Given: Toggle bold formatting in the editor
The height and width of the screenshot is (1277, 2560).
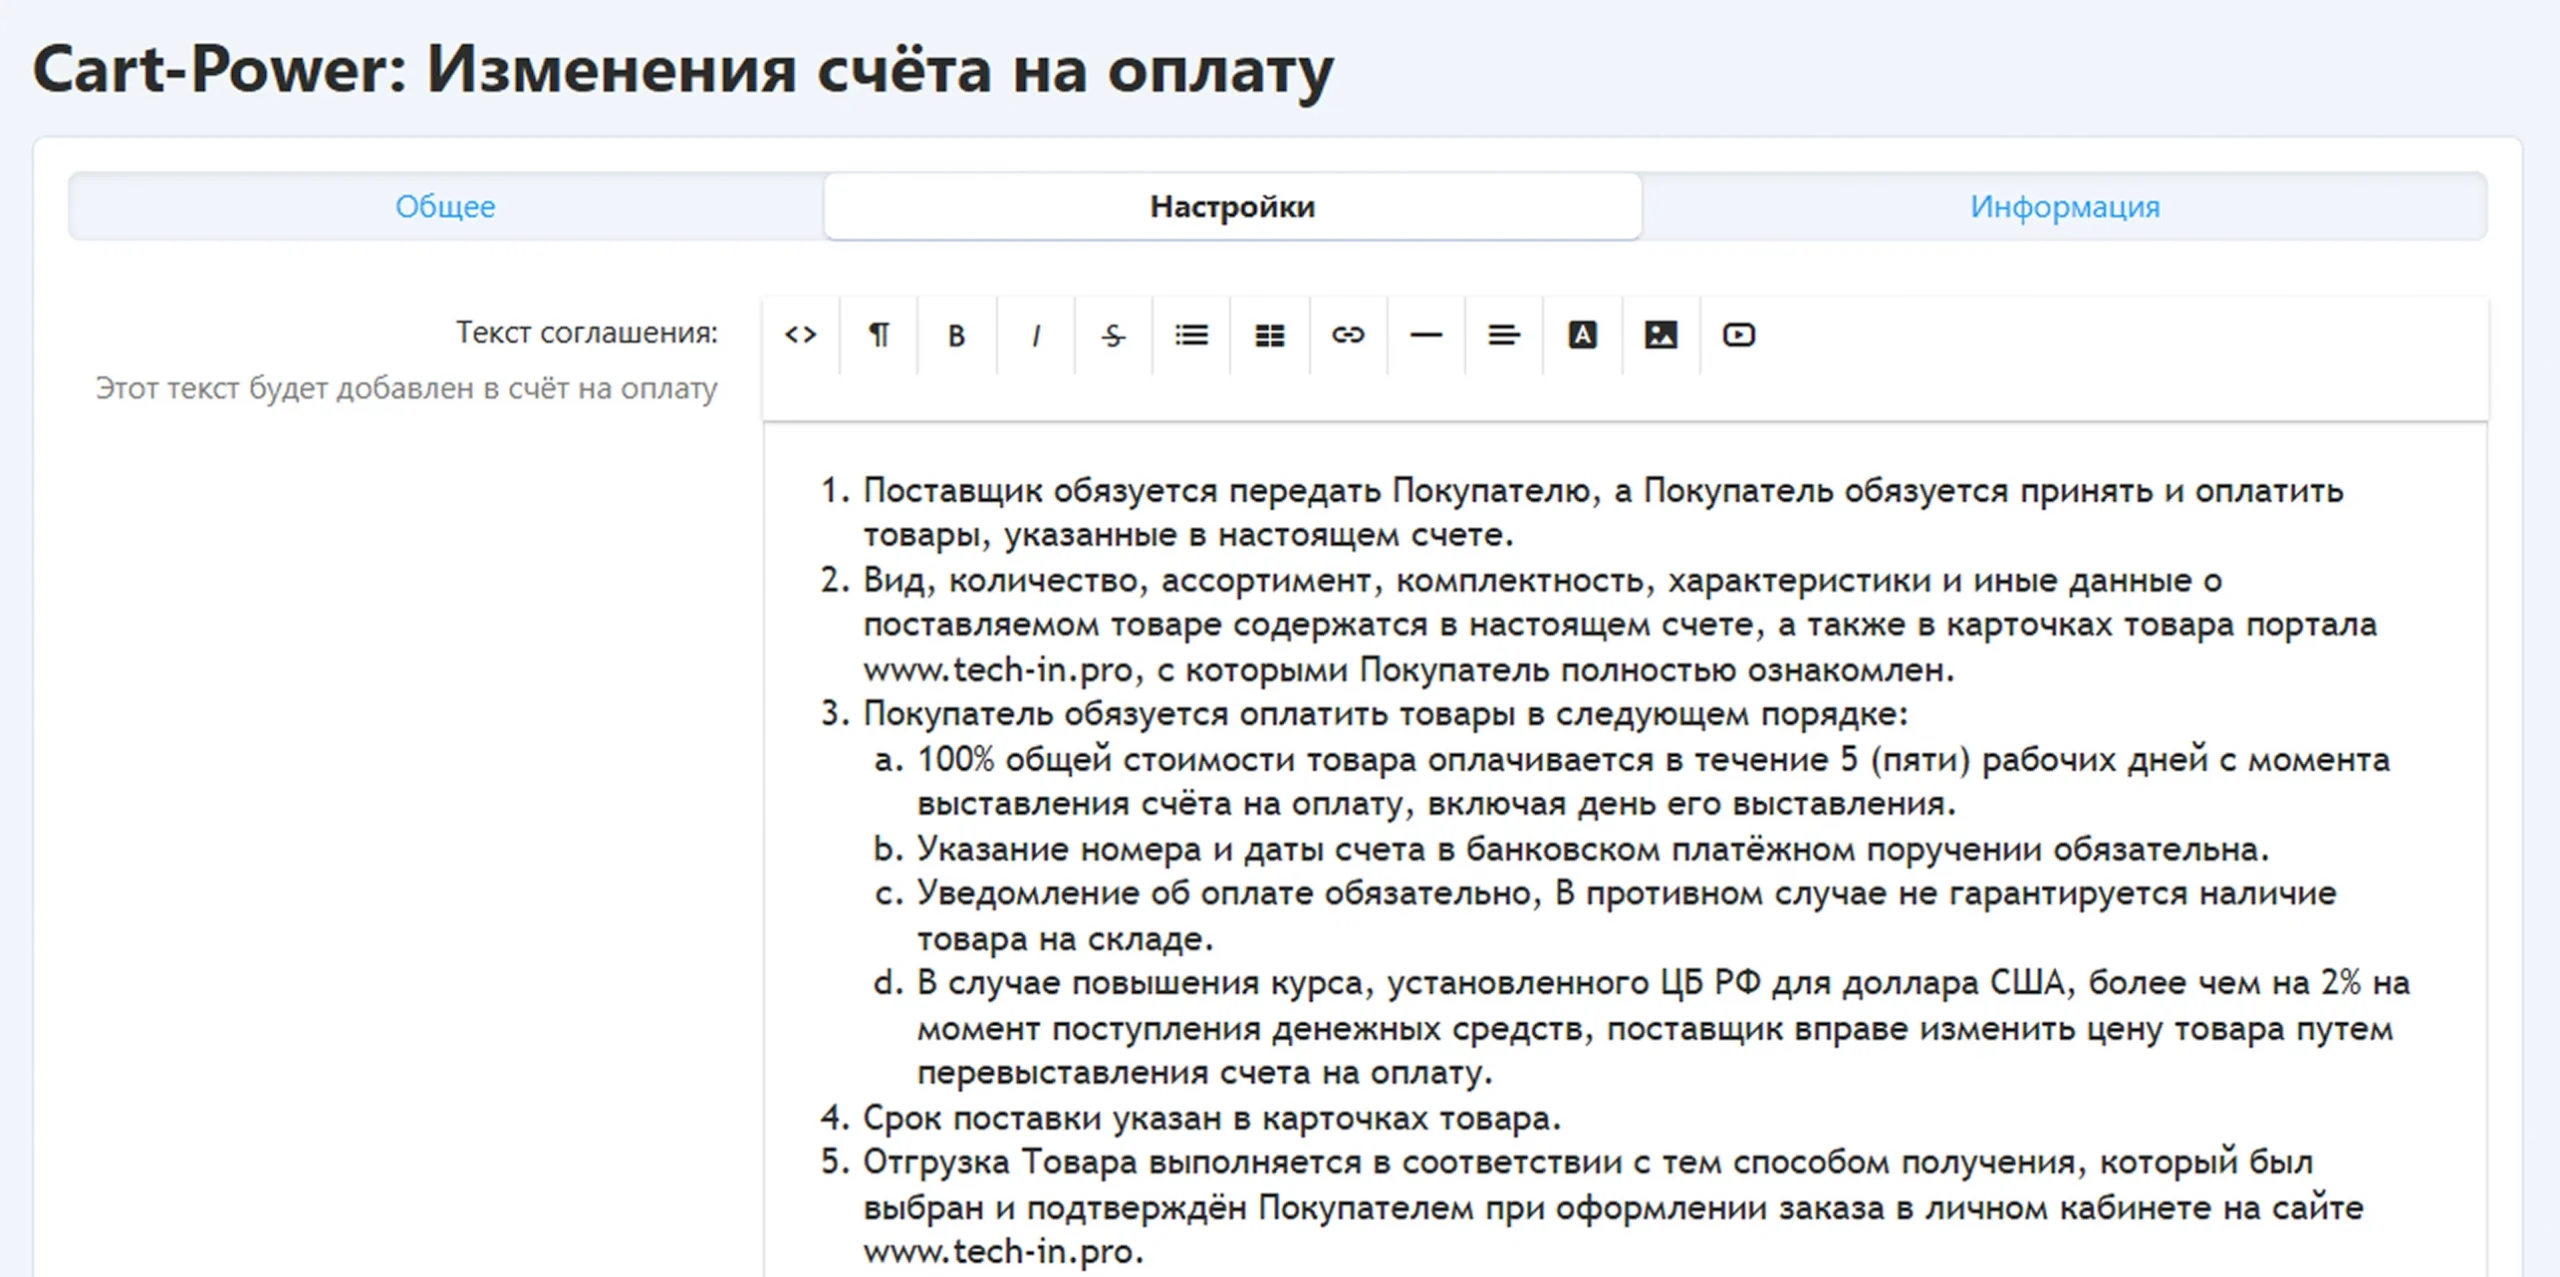Looking at the screenshot, I should click(957, 335).
